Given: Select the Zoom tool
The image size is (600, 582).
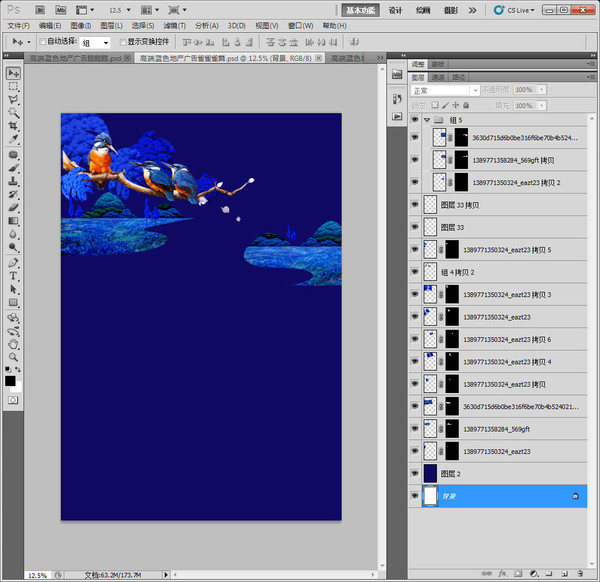Looking at the screenshot, I should [x=13, y=357].
